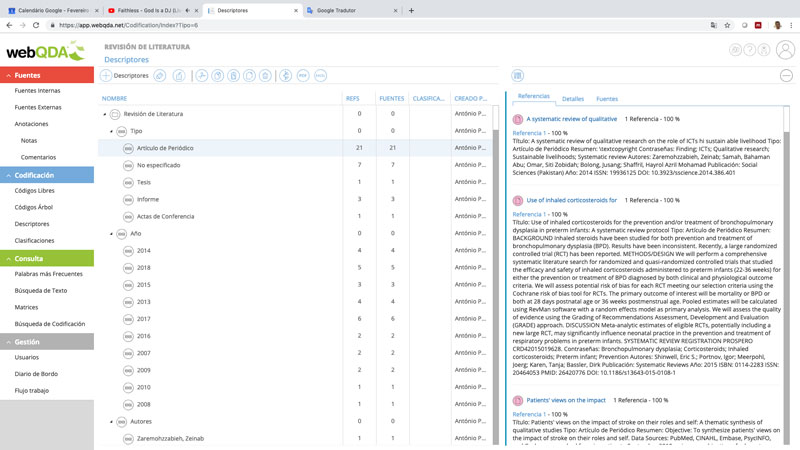Open Fuentes Internas in the sidebar

coord(37,90)
